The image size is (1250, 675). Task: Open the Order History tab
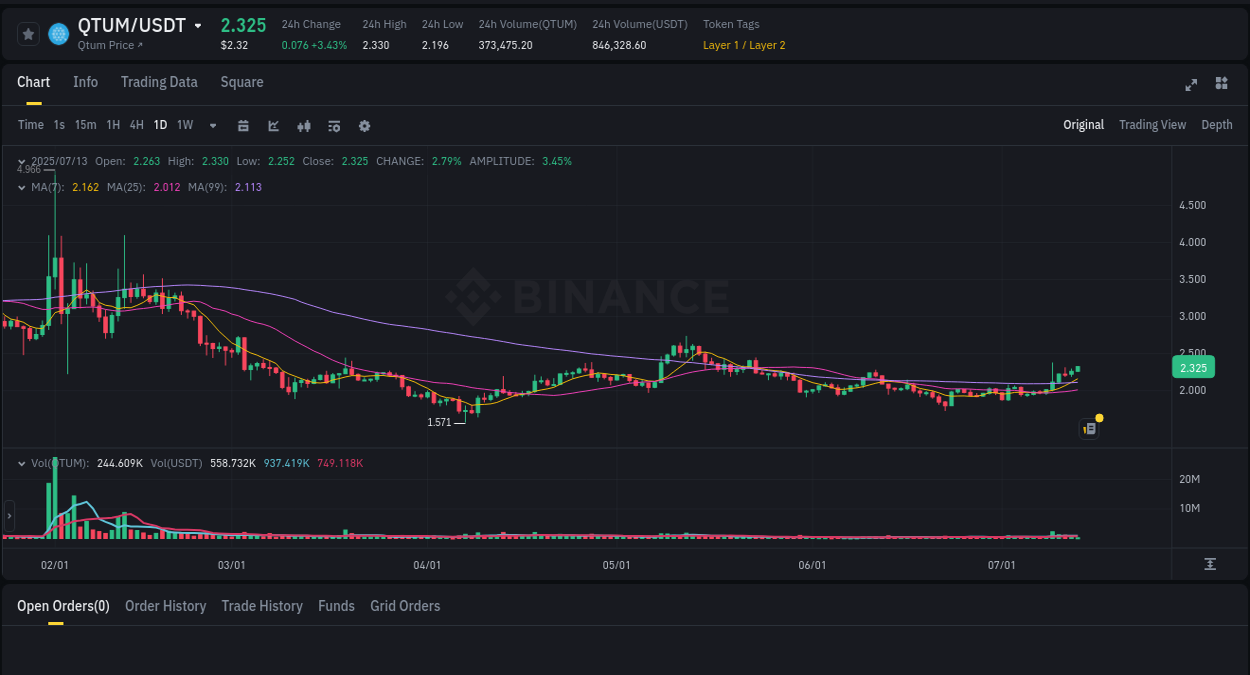click(165, 605)
